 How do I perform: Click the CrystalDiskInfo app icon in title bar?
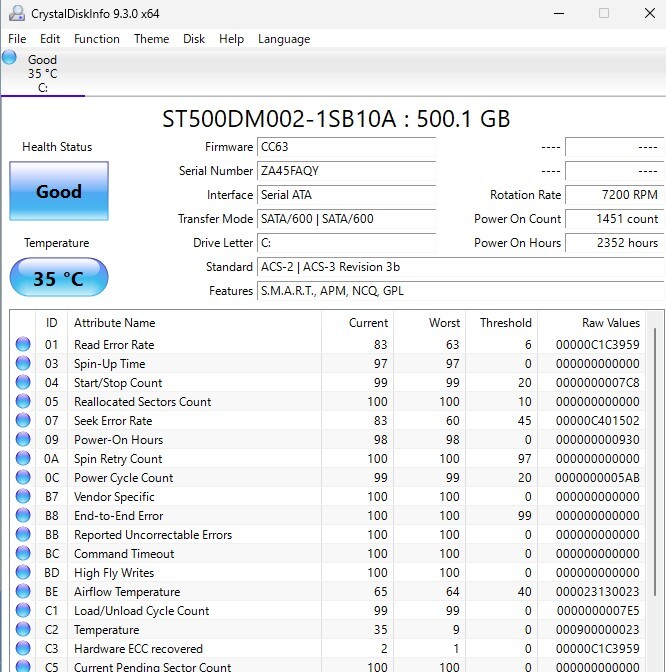click(x=15, y=14)
